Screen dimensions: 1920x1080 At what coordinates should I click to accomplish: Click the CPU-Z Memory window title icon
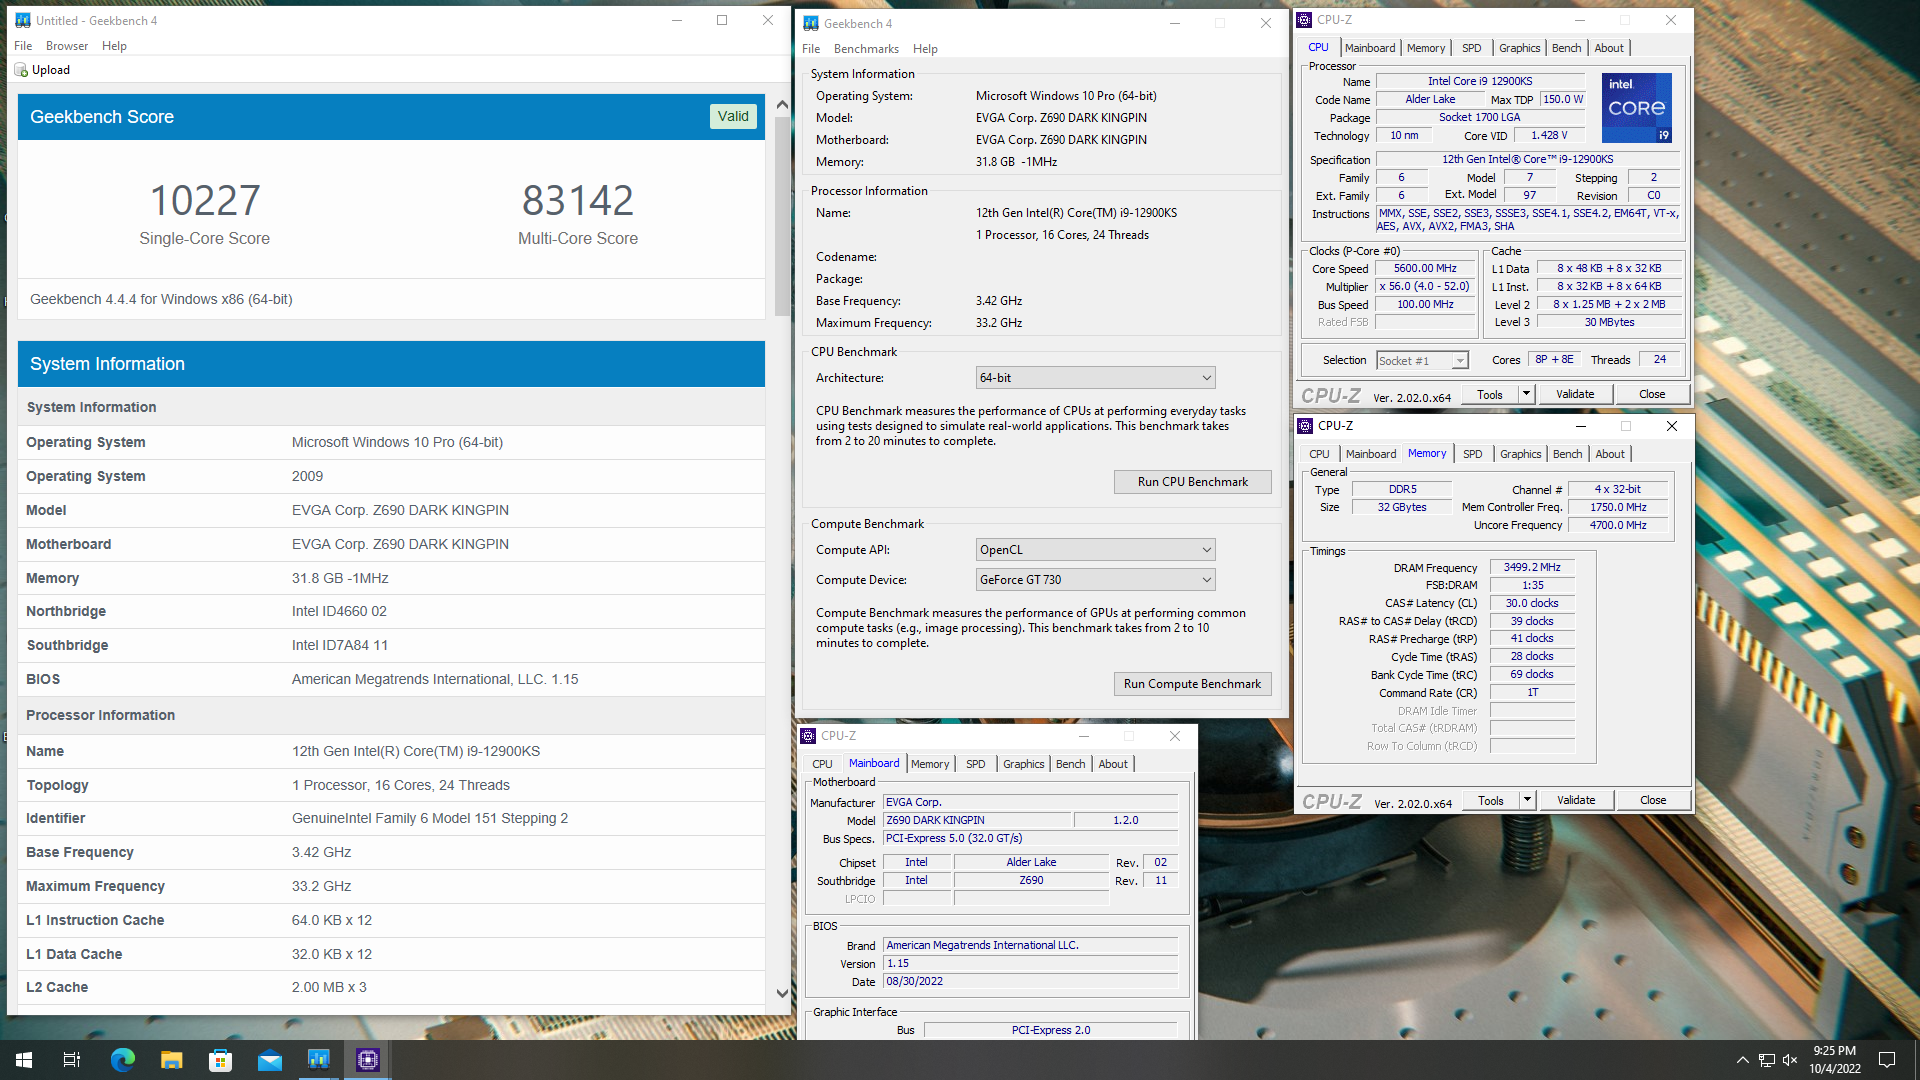pyautogui.click(x=1305, y=425)
